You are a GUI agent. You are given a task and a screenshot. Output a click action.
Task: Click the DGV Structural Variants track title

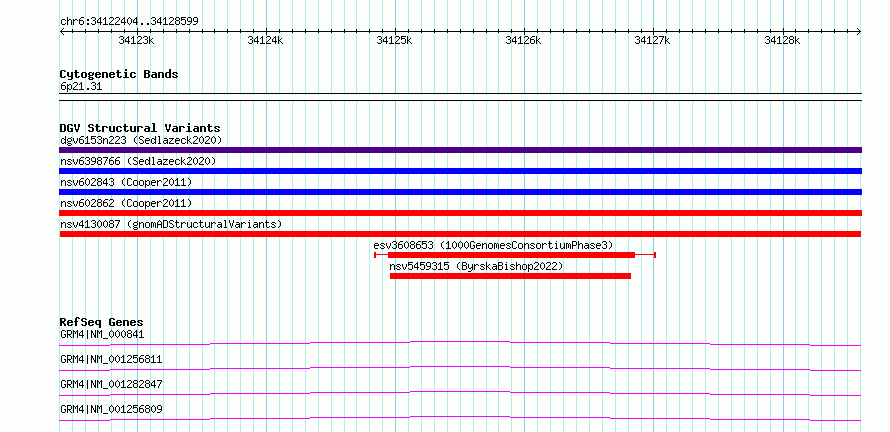(140, 128)
